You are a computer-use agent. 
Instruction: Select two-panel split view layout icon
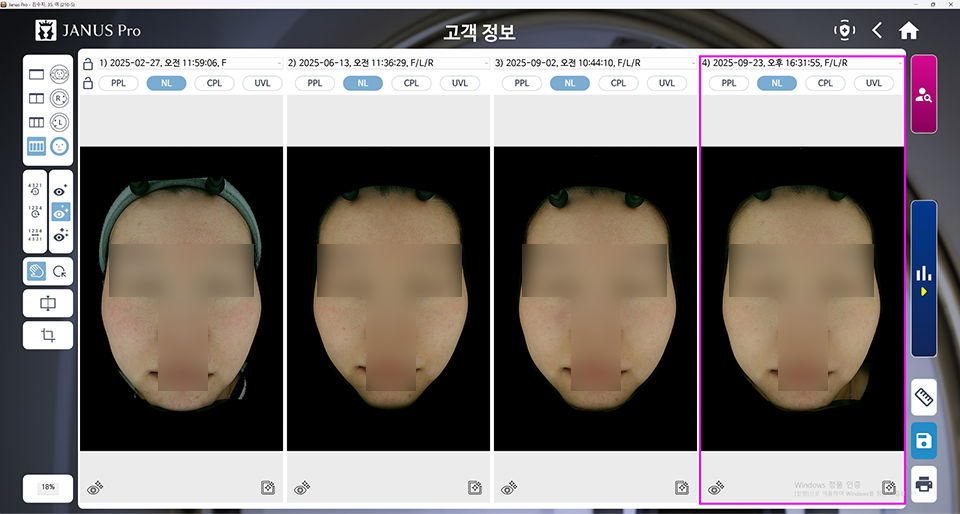pos(37,98)
